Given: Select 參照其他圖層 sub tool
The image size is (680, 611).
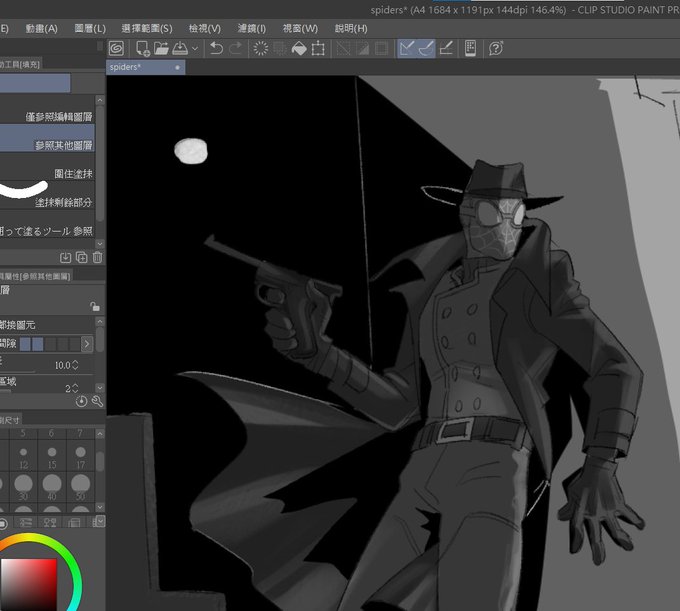Looking at the screenshot, I should (47, 138).
